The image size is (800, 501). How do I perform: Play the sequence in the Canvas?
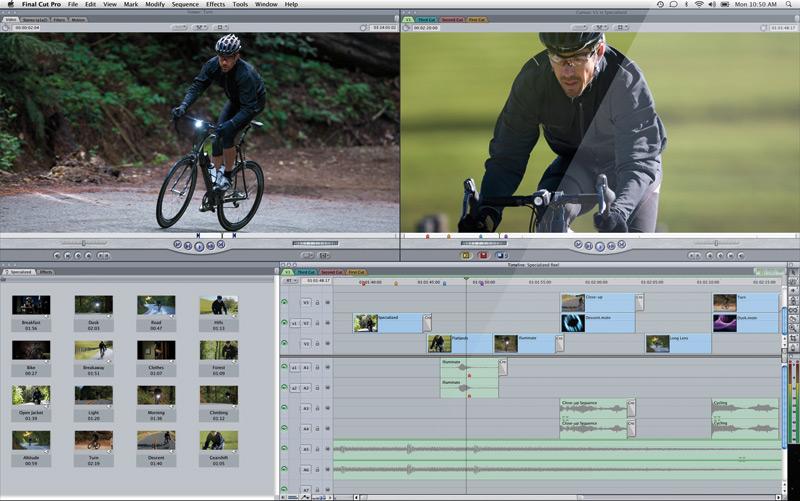600,246
